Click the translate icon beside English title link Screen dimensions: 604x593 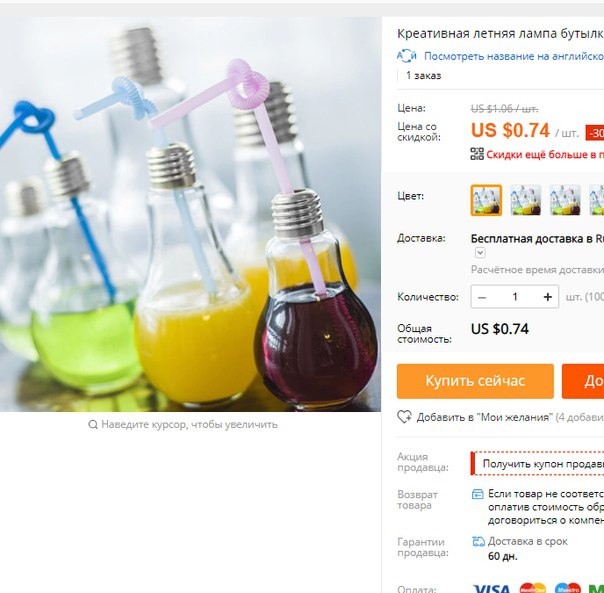click(x=407, y=56)
